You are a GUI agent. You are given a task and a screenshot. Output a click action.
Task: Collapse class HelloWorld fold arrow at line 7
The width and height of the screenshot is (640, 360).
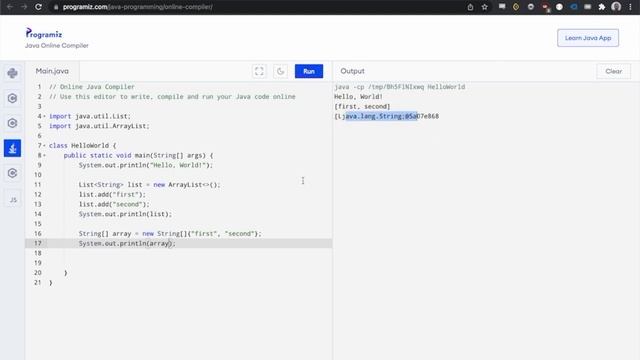coord(44,146)
